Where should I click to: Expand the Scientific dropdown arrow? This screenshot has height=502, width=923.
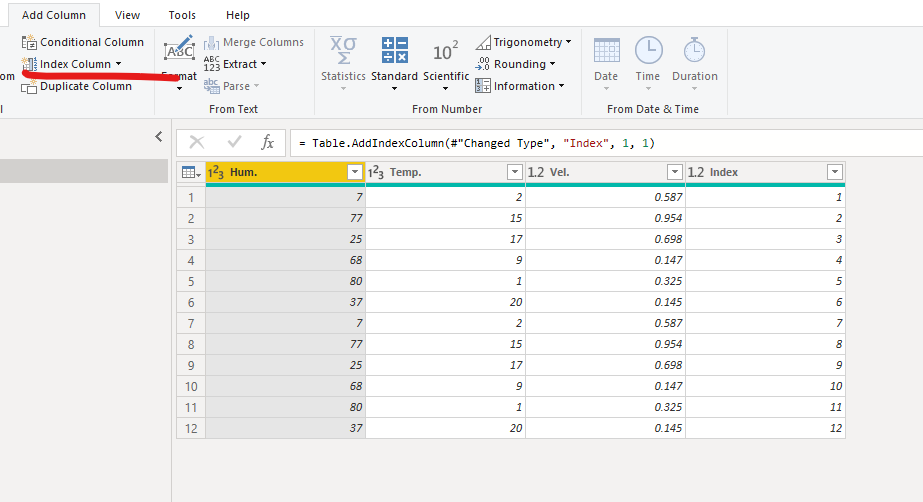tap(446, 89)
